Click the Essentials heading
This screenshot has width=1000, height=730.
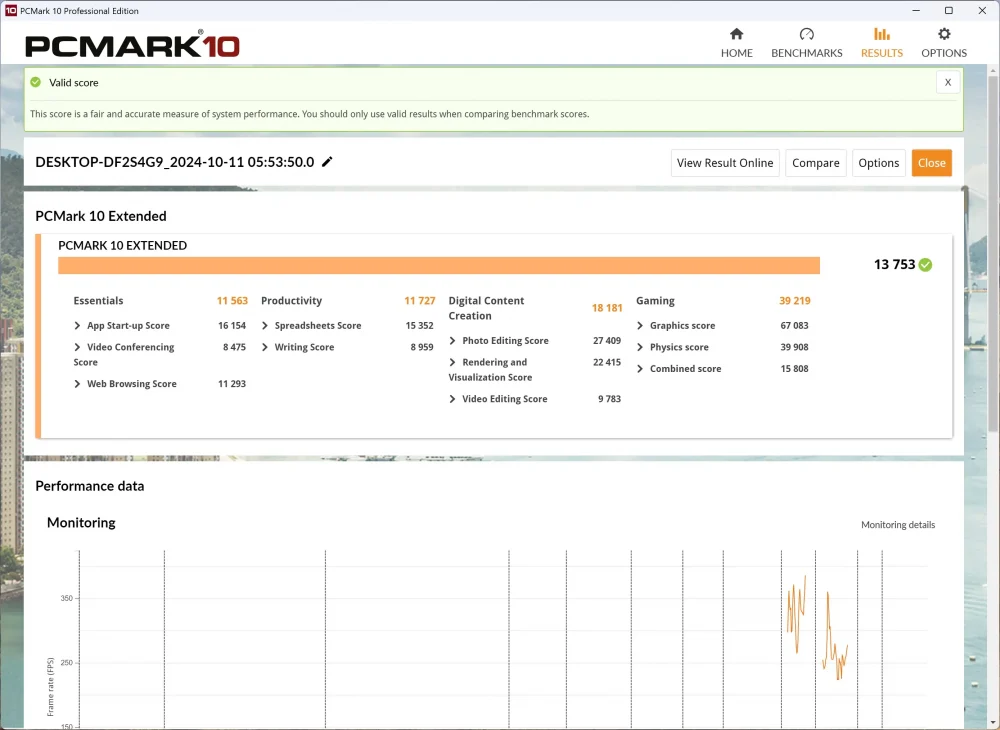coord(98,301)
